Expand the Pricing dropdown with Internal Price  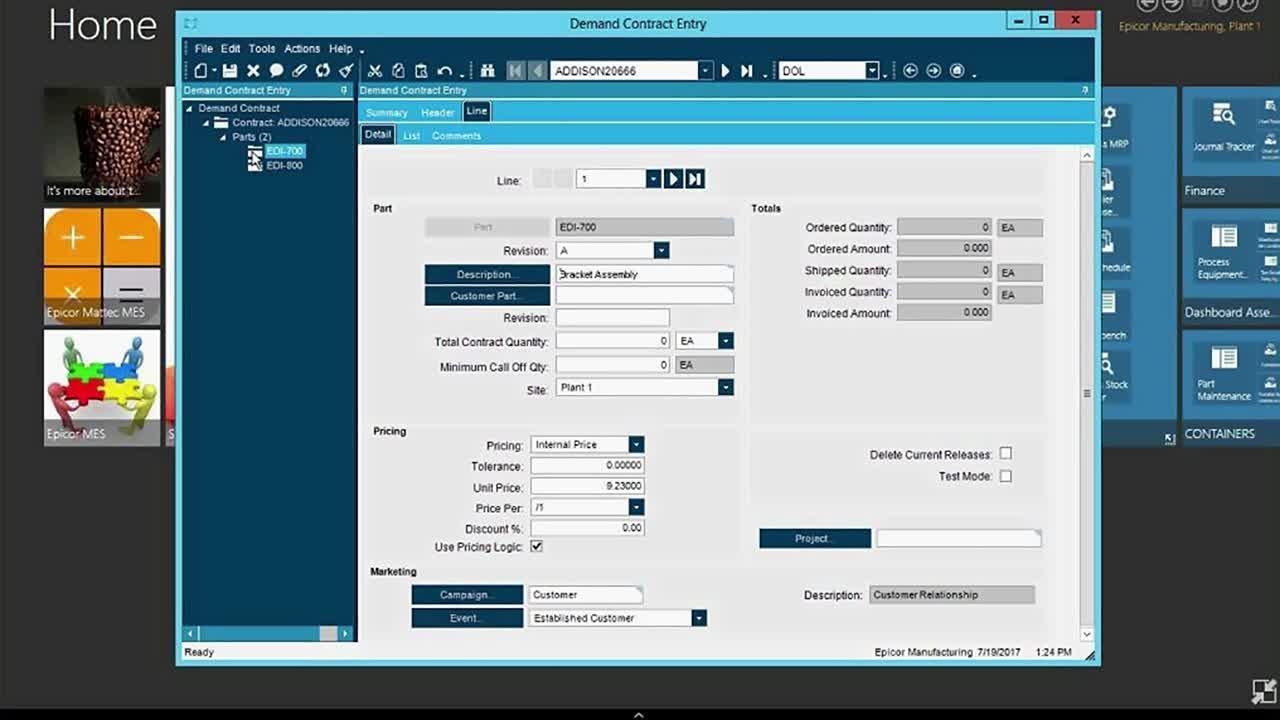pyautogui.click(x=636, y=445)
